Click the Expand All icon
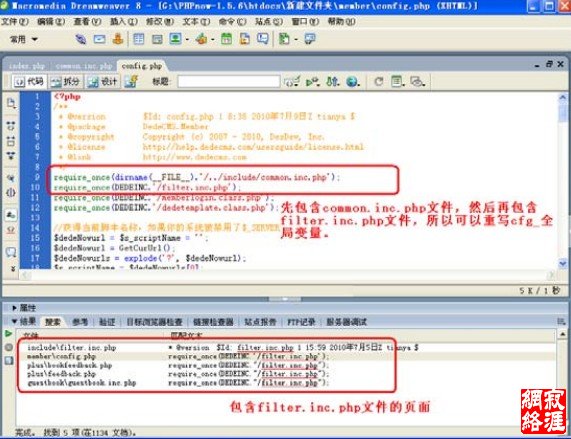 click(x=11, y=156)
